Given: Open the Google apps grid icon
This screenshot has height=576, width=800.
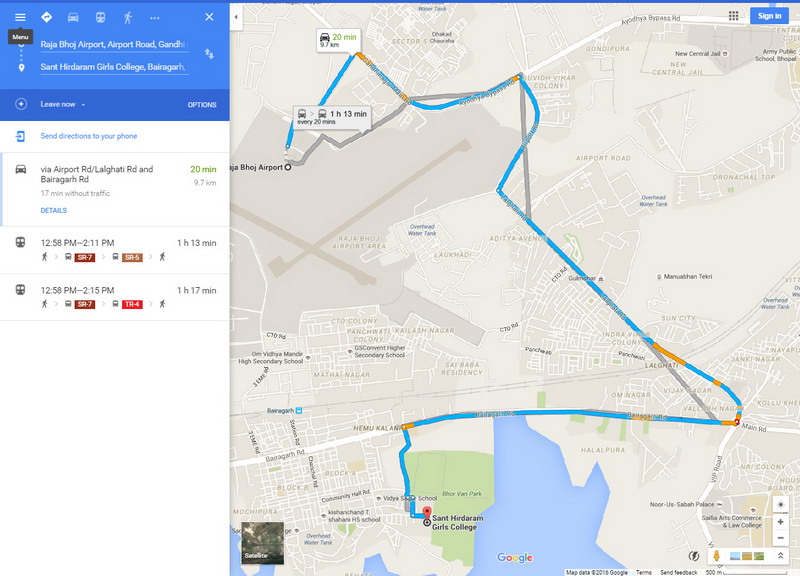Looking at the screenshot, I should pos(733,16).
